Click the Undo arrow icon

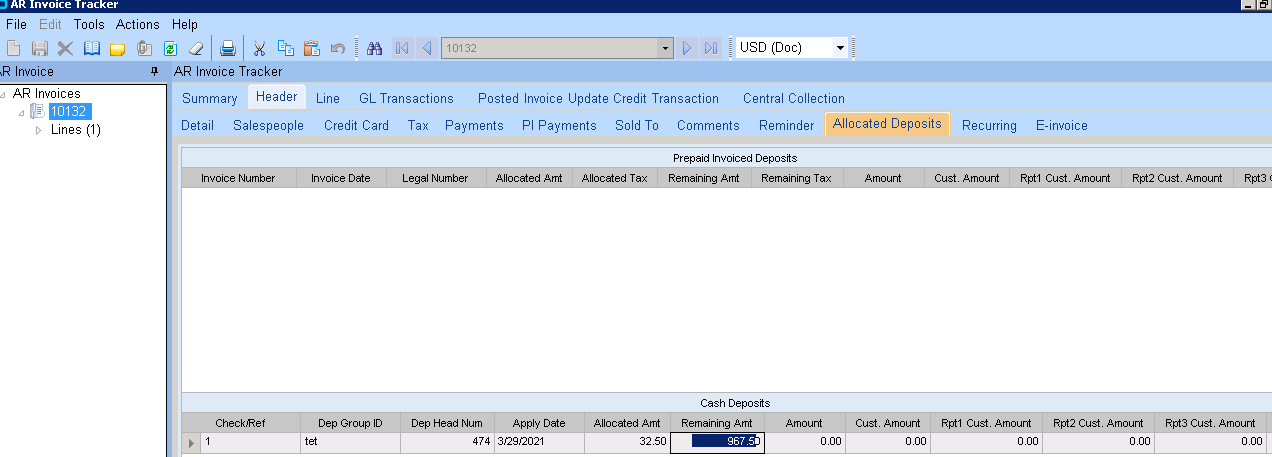337,48
